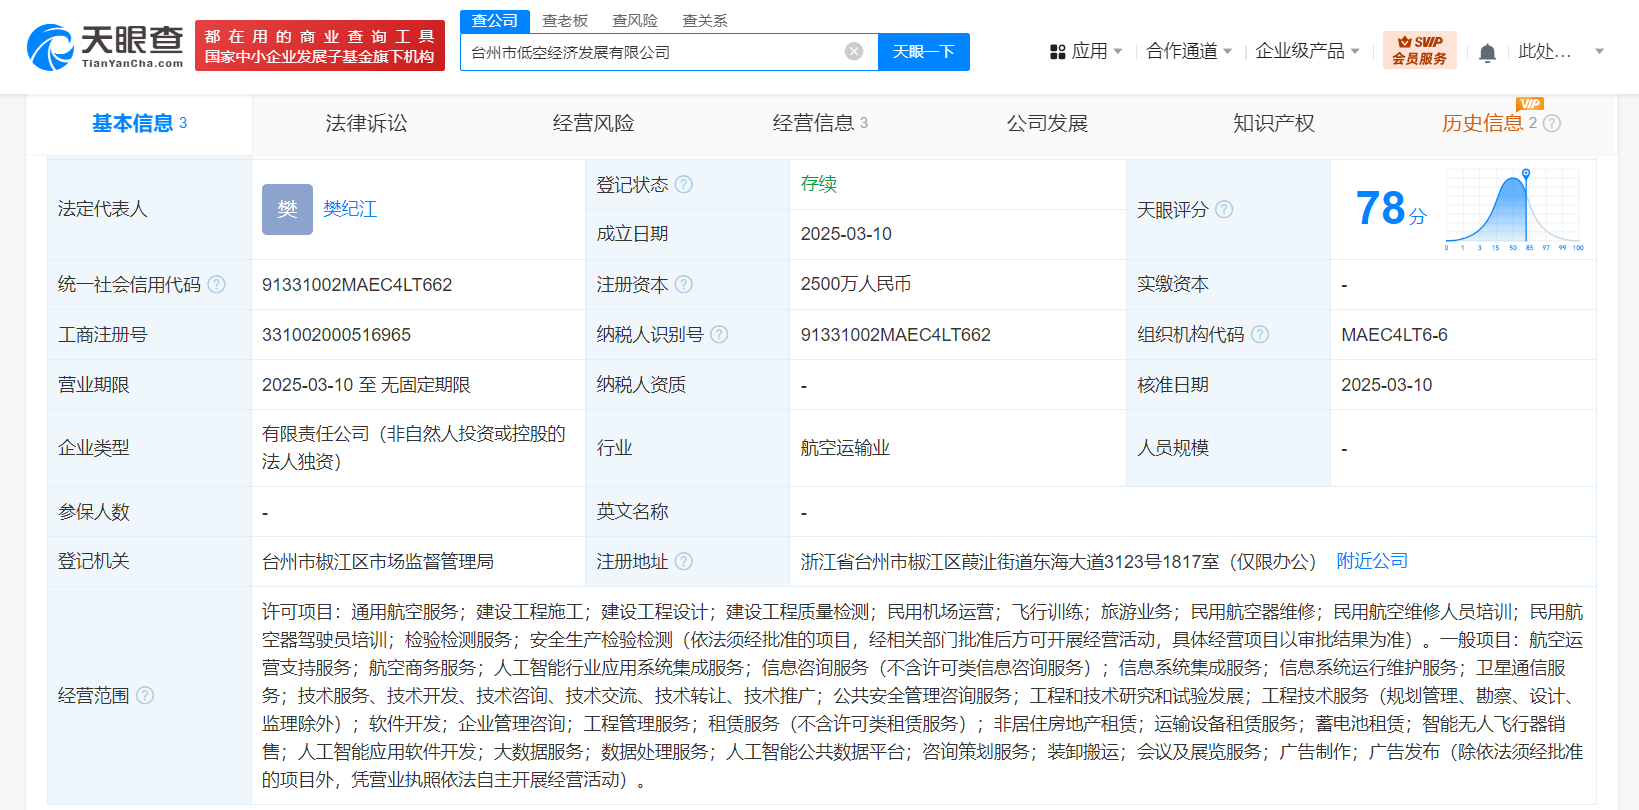Click help icon beside 经营范围
The height and width of the screenshot is (810, 1639).
pyautogui.click(x=145, y=695)
